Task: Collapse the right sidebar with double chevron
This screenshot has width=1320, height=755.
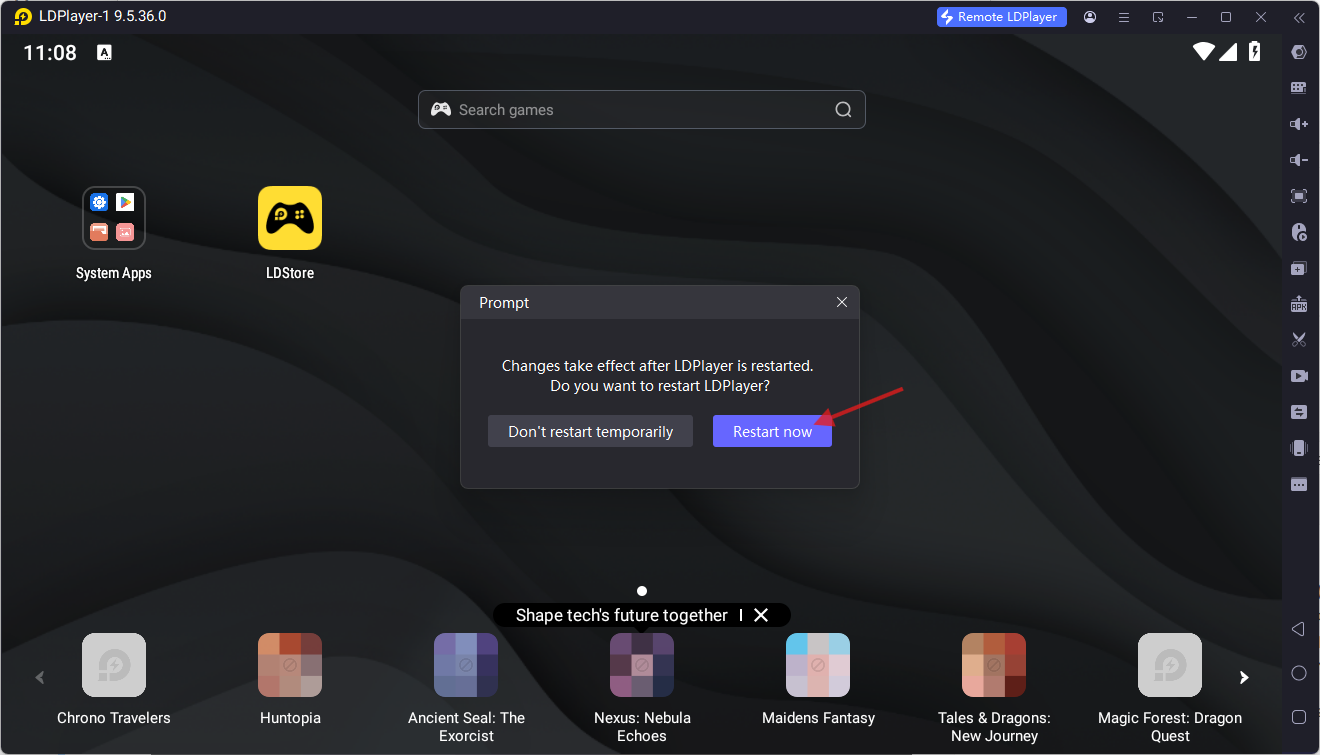Action: coord(1299,17)
